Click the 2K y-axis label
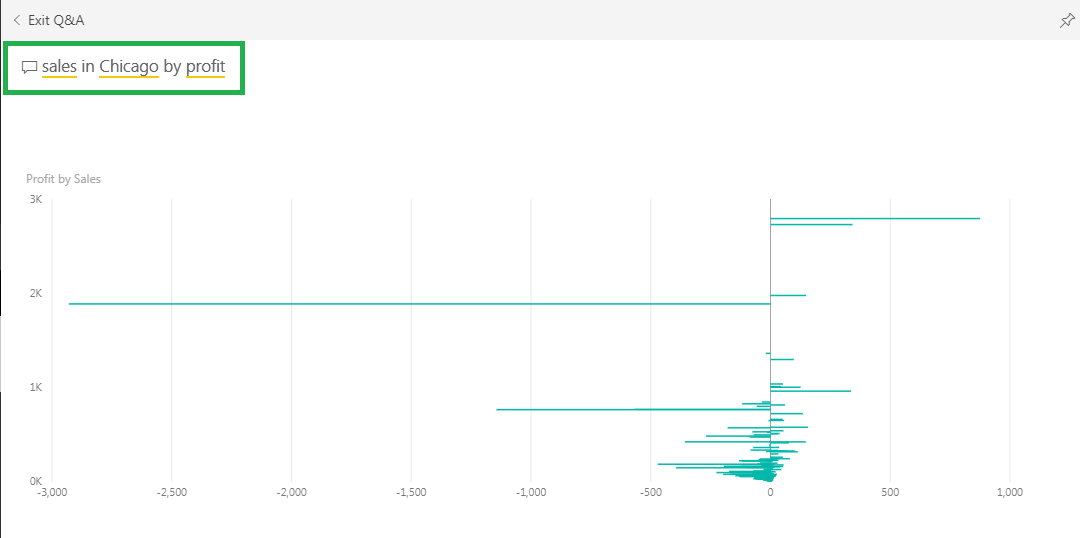This screenshot has width=1080, height=538. pyautogui.click(x=36, y=293)
